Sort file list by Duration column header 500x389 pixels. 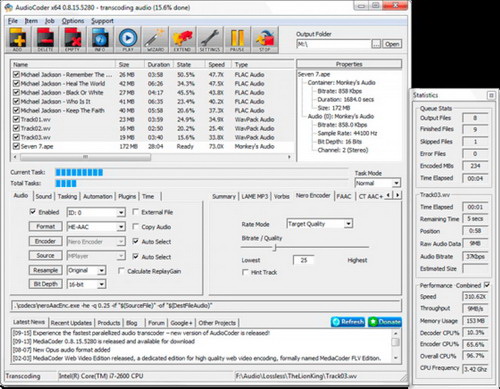159,64
